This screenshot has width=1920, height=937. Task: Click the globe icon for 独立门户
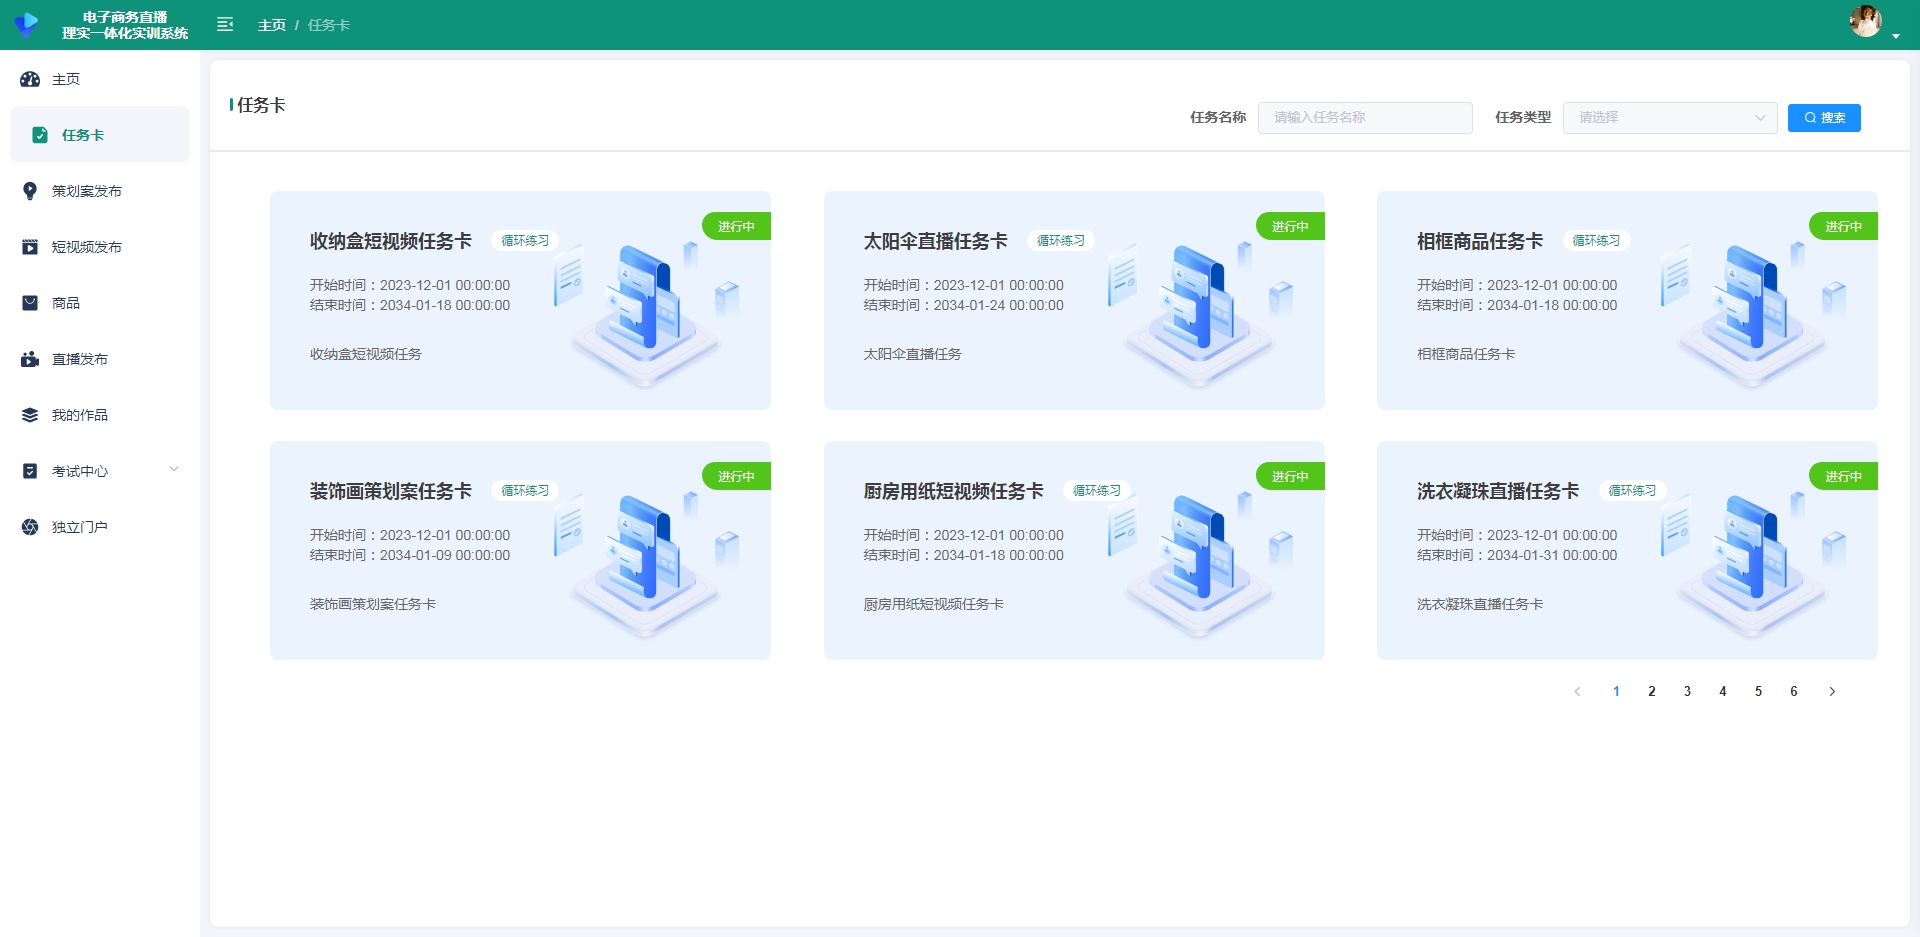pyautogui.click(x=30, y=527)
